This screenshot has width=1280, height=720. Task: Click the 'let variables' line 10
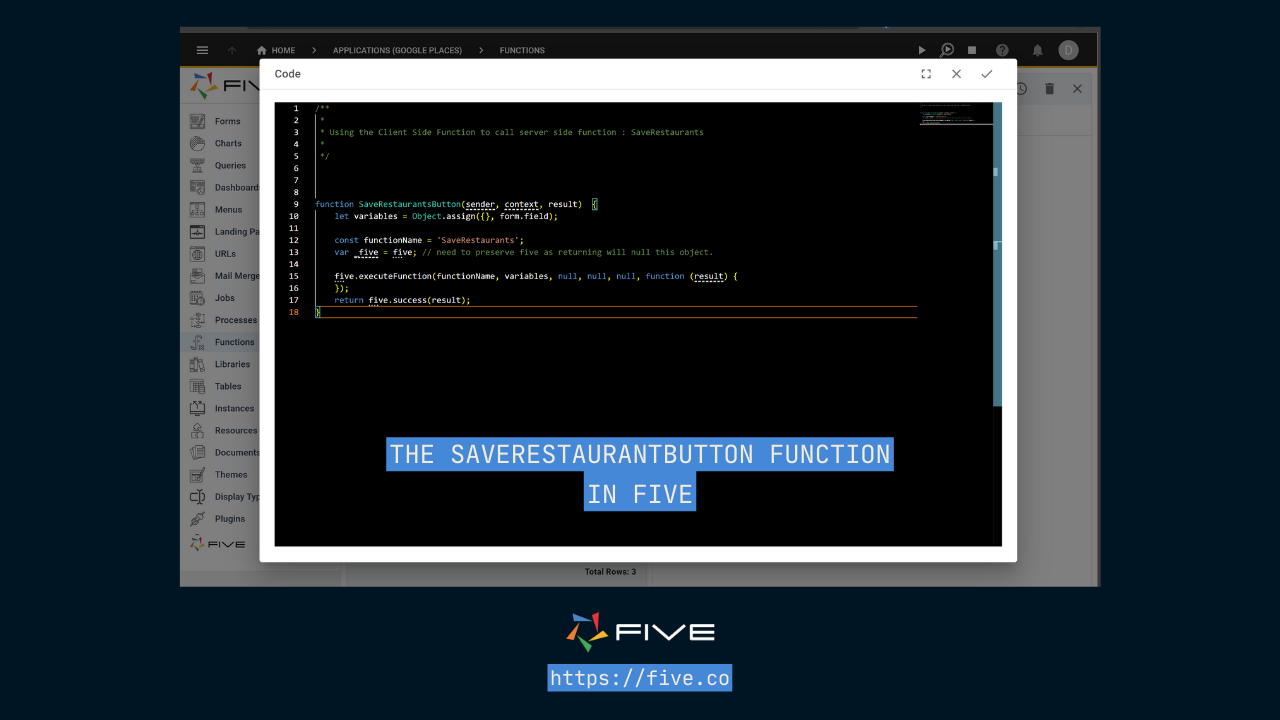(446, 216)
